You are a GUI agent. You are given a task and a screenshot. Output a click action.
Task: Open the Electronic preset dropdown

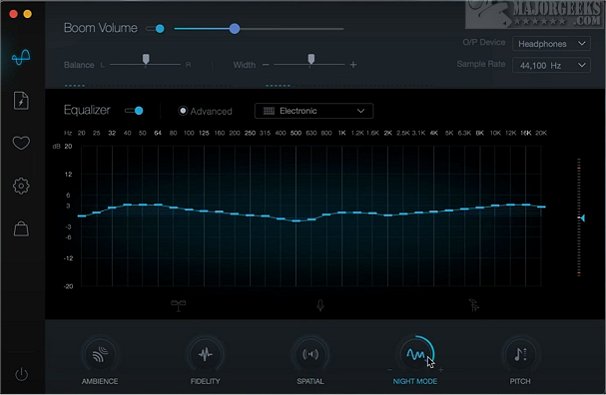314,111
